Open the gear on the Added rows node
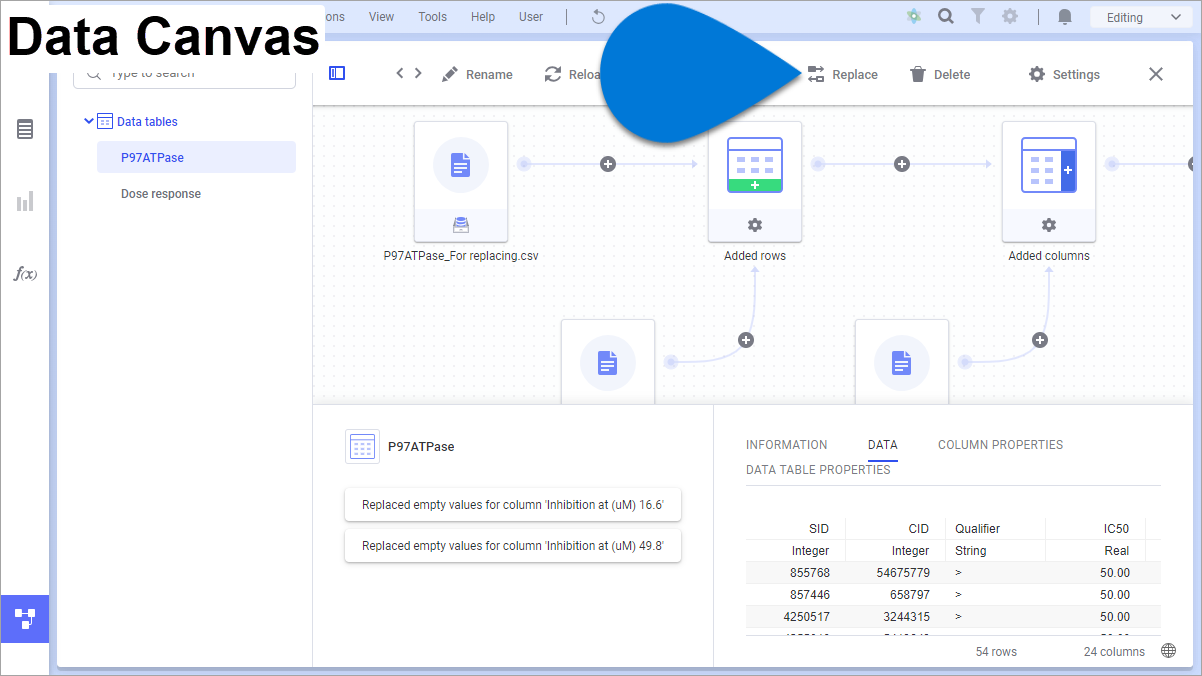The image size is (1202, 676). point(755,225)
